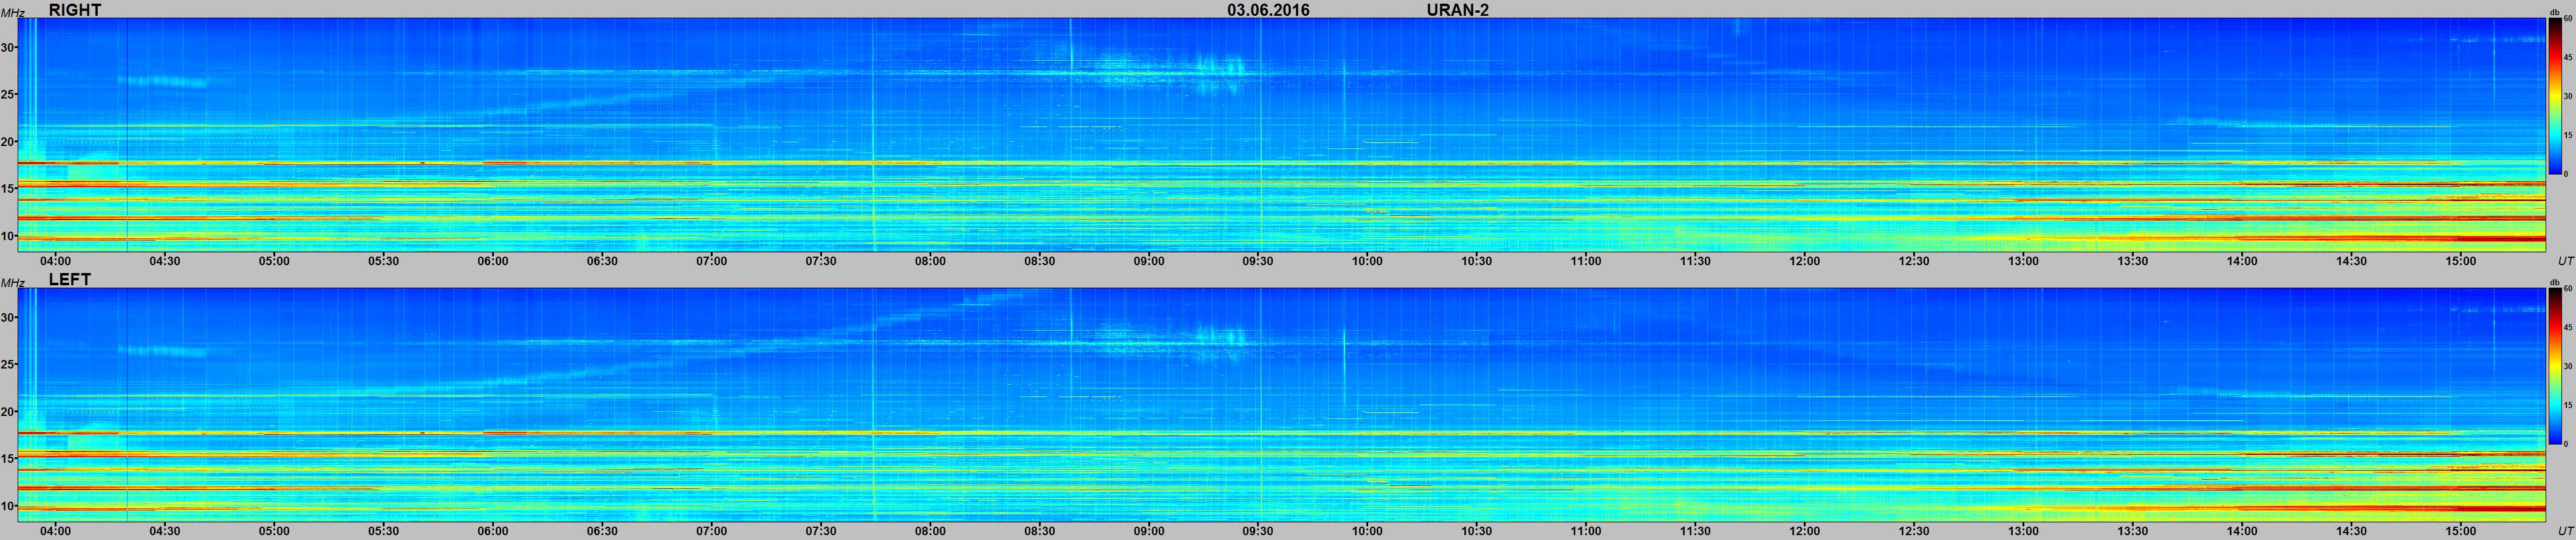Image resolution: width=2576 pixels, height=540 pixels.
Task: Click the 60 dB label on LEFT color scale
Action: click(x=2568, y=289)
